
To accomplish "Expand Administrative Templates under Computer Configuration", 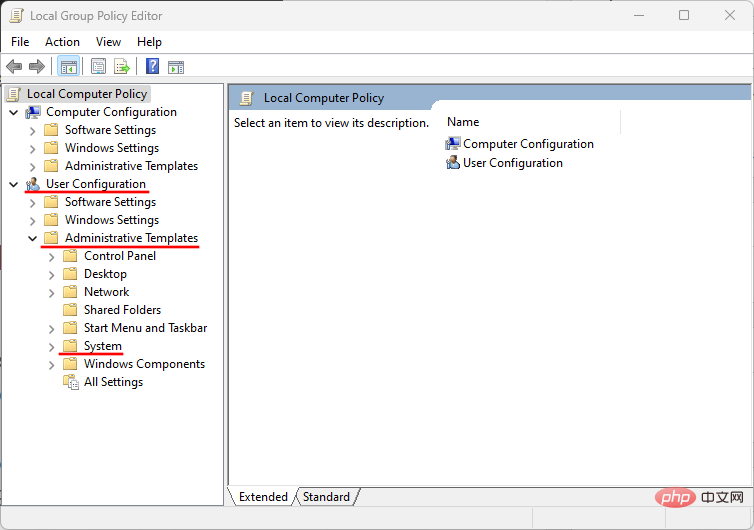I will click(32, 167).
